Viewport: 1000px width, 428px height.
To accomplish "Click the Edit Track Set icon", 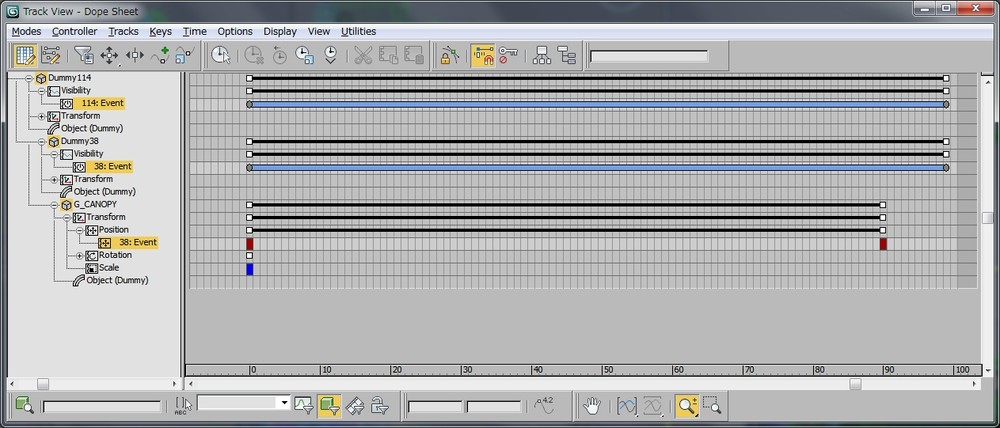I will click(183, 405).
